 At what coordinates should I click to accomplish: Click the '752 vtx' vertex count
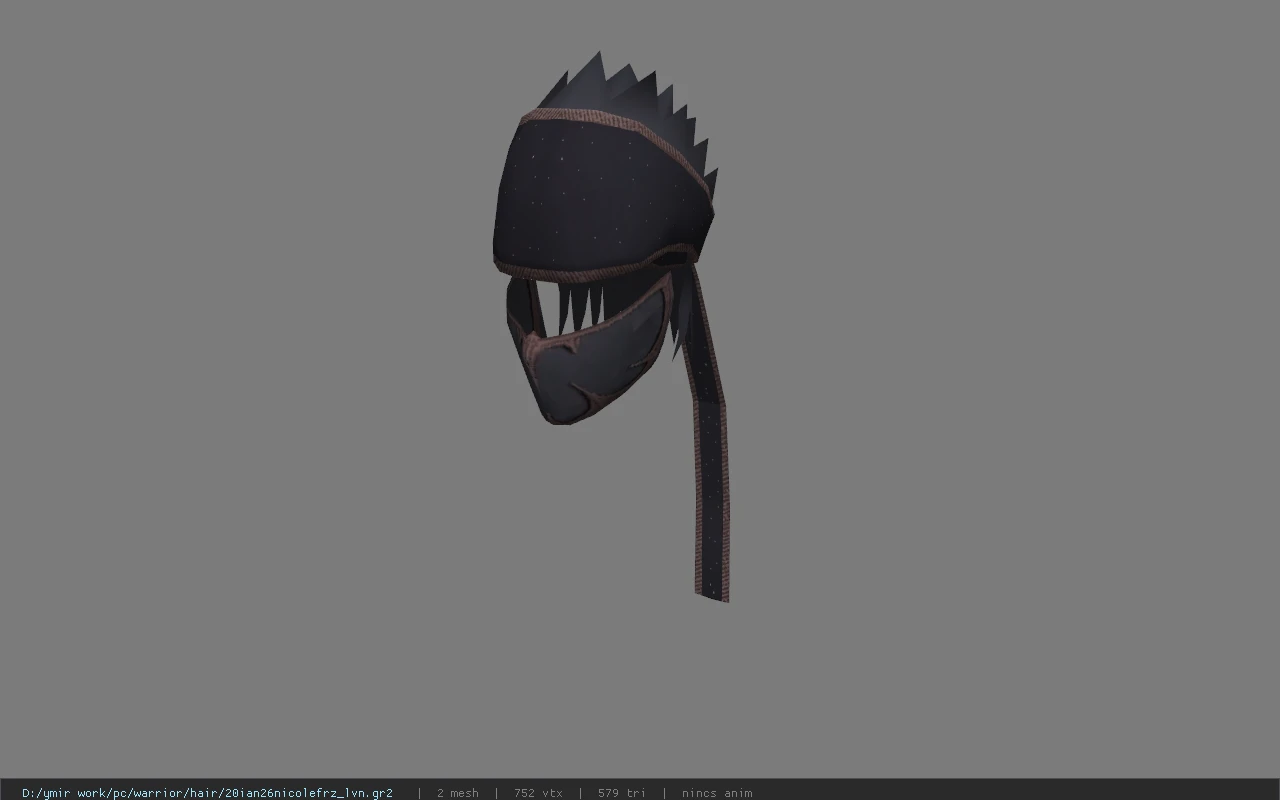point(538,793)
